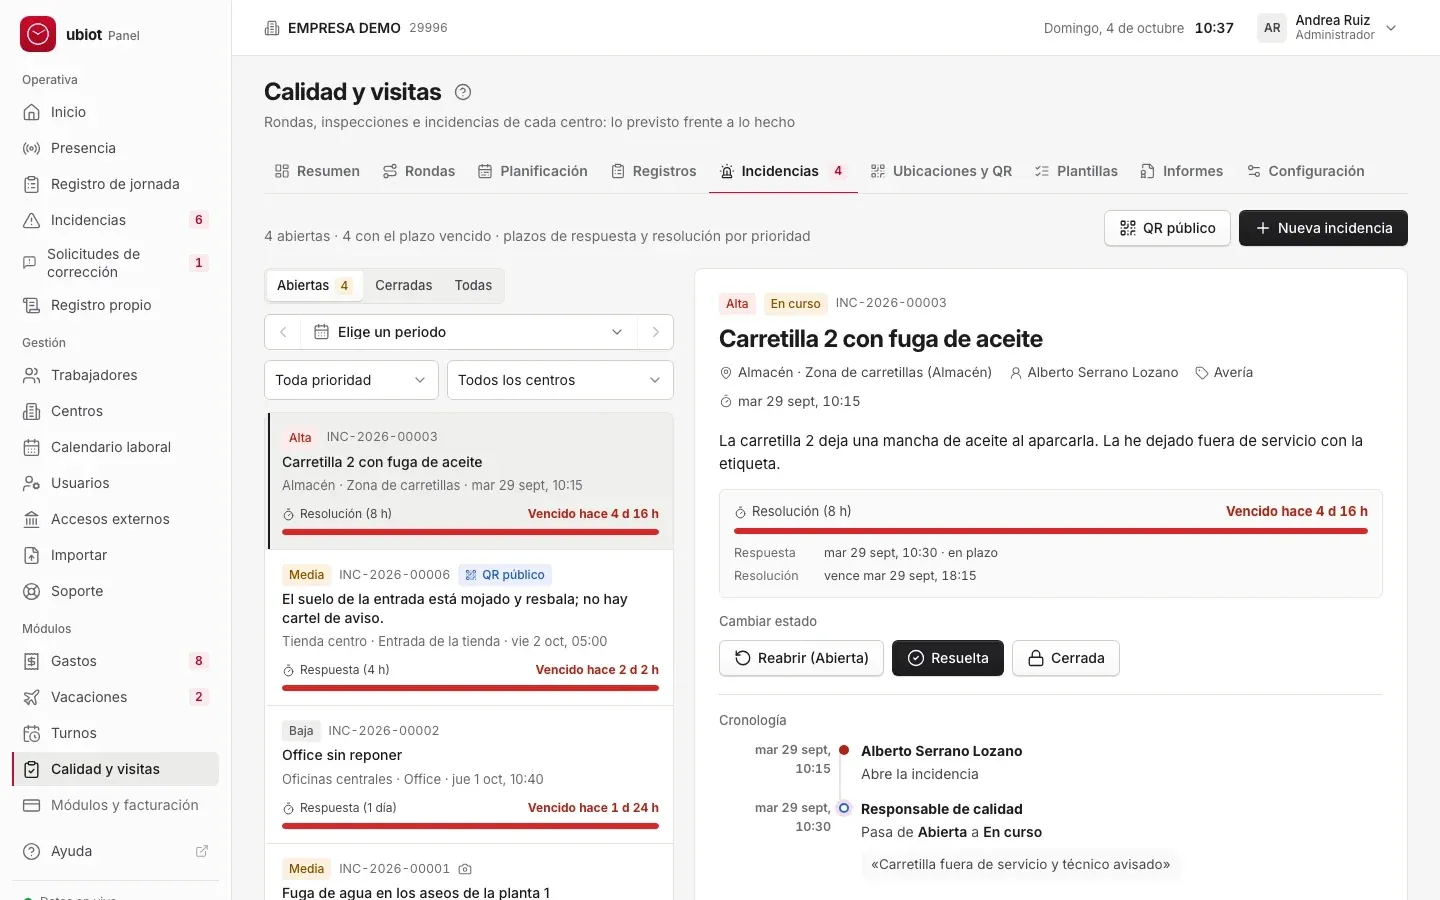Open Registro de jornada
The image size is (1440, 900).
coord(115,184)
